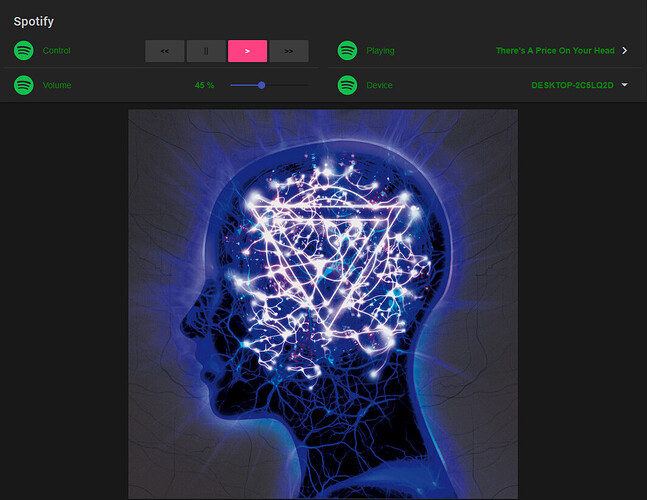Open the album cover artwork image
647x500 pixels.
click(x=323, y=304)
